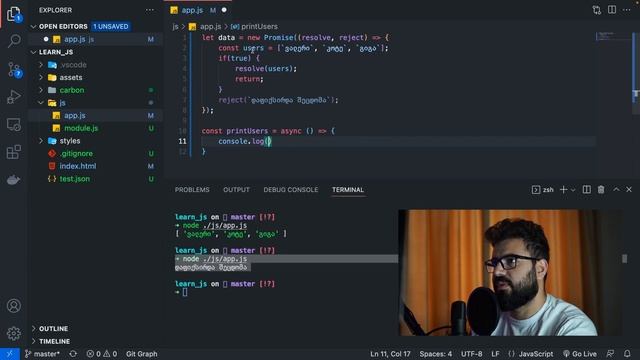The width and height of the screenshot is (640, 360).
Task: Click the js folder in breadcrumb
Action: [x=175, y=27]
